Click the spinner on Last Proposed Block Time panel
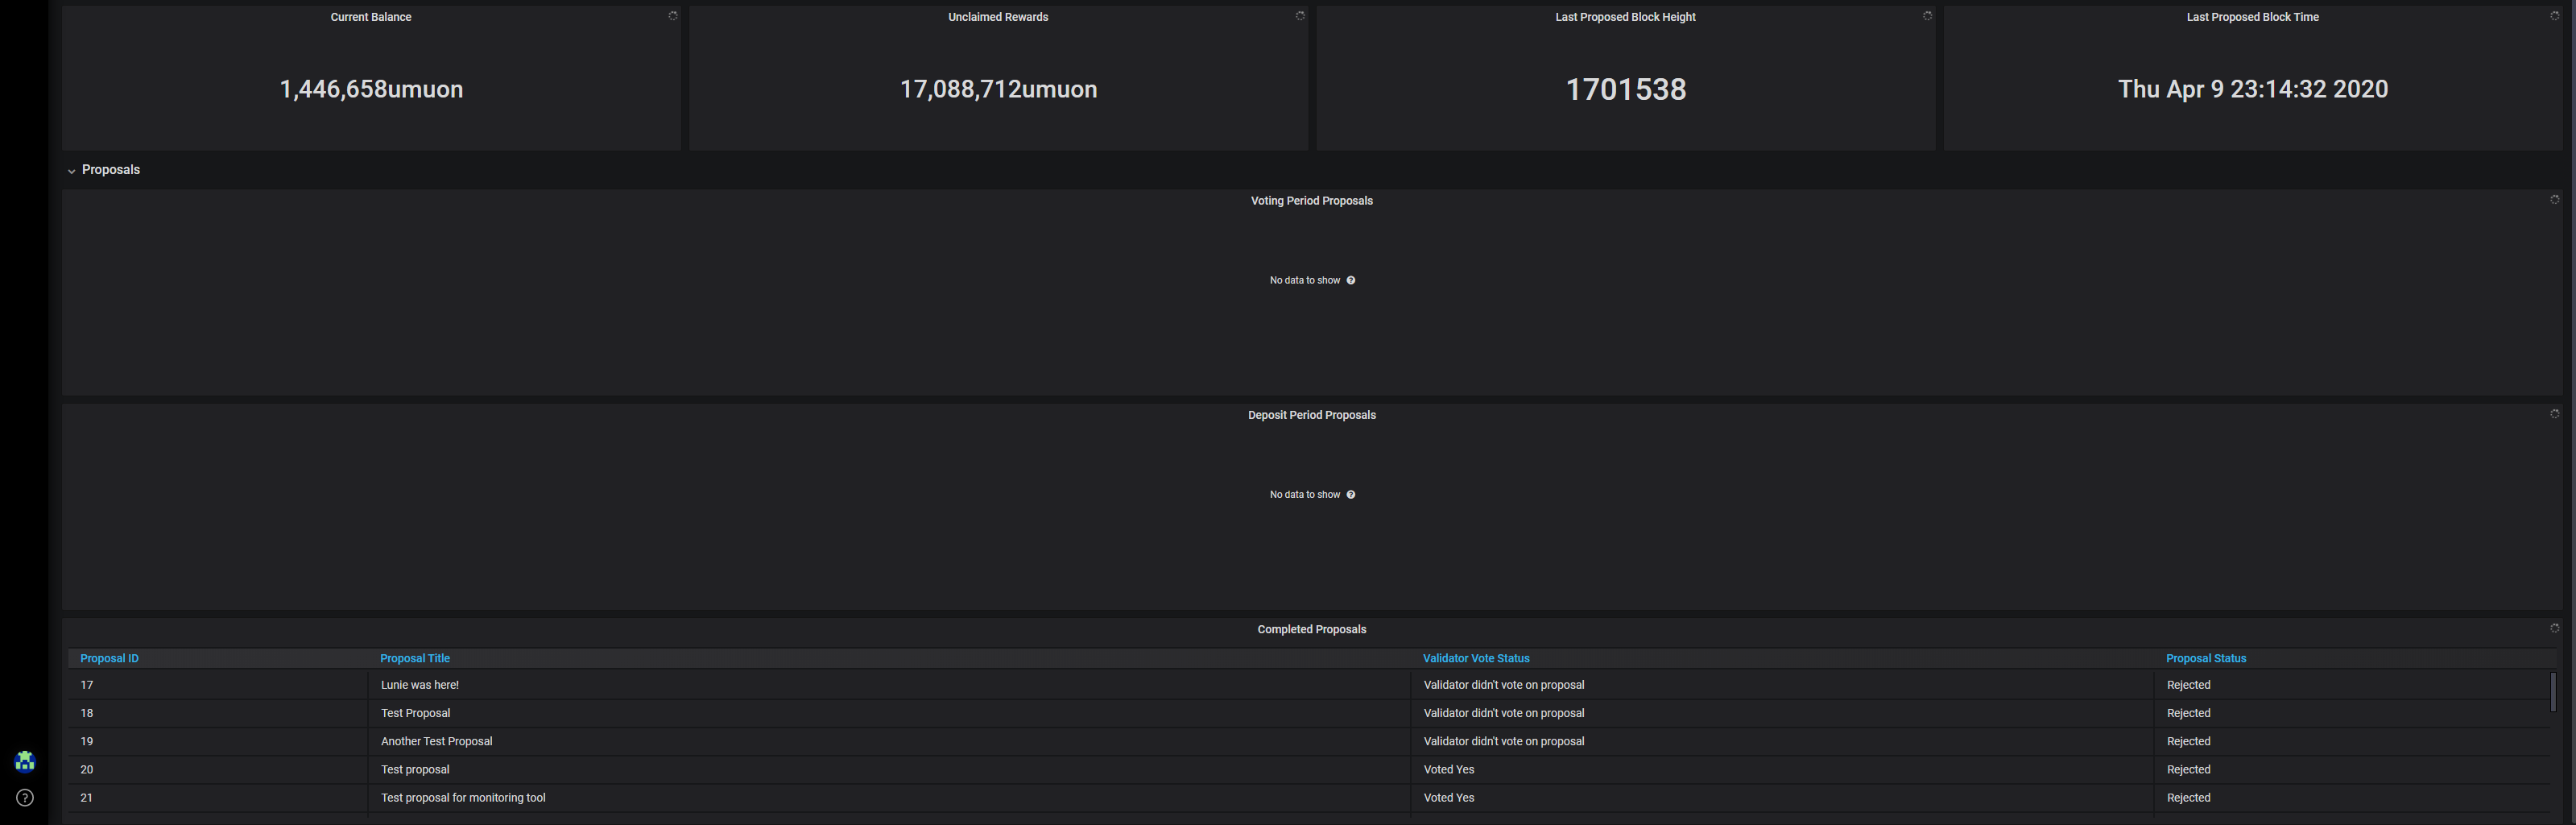Image resolution: width=2576 pixels, height=825 pixels. click(2555, 16)
